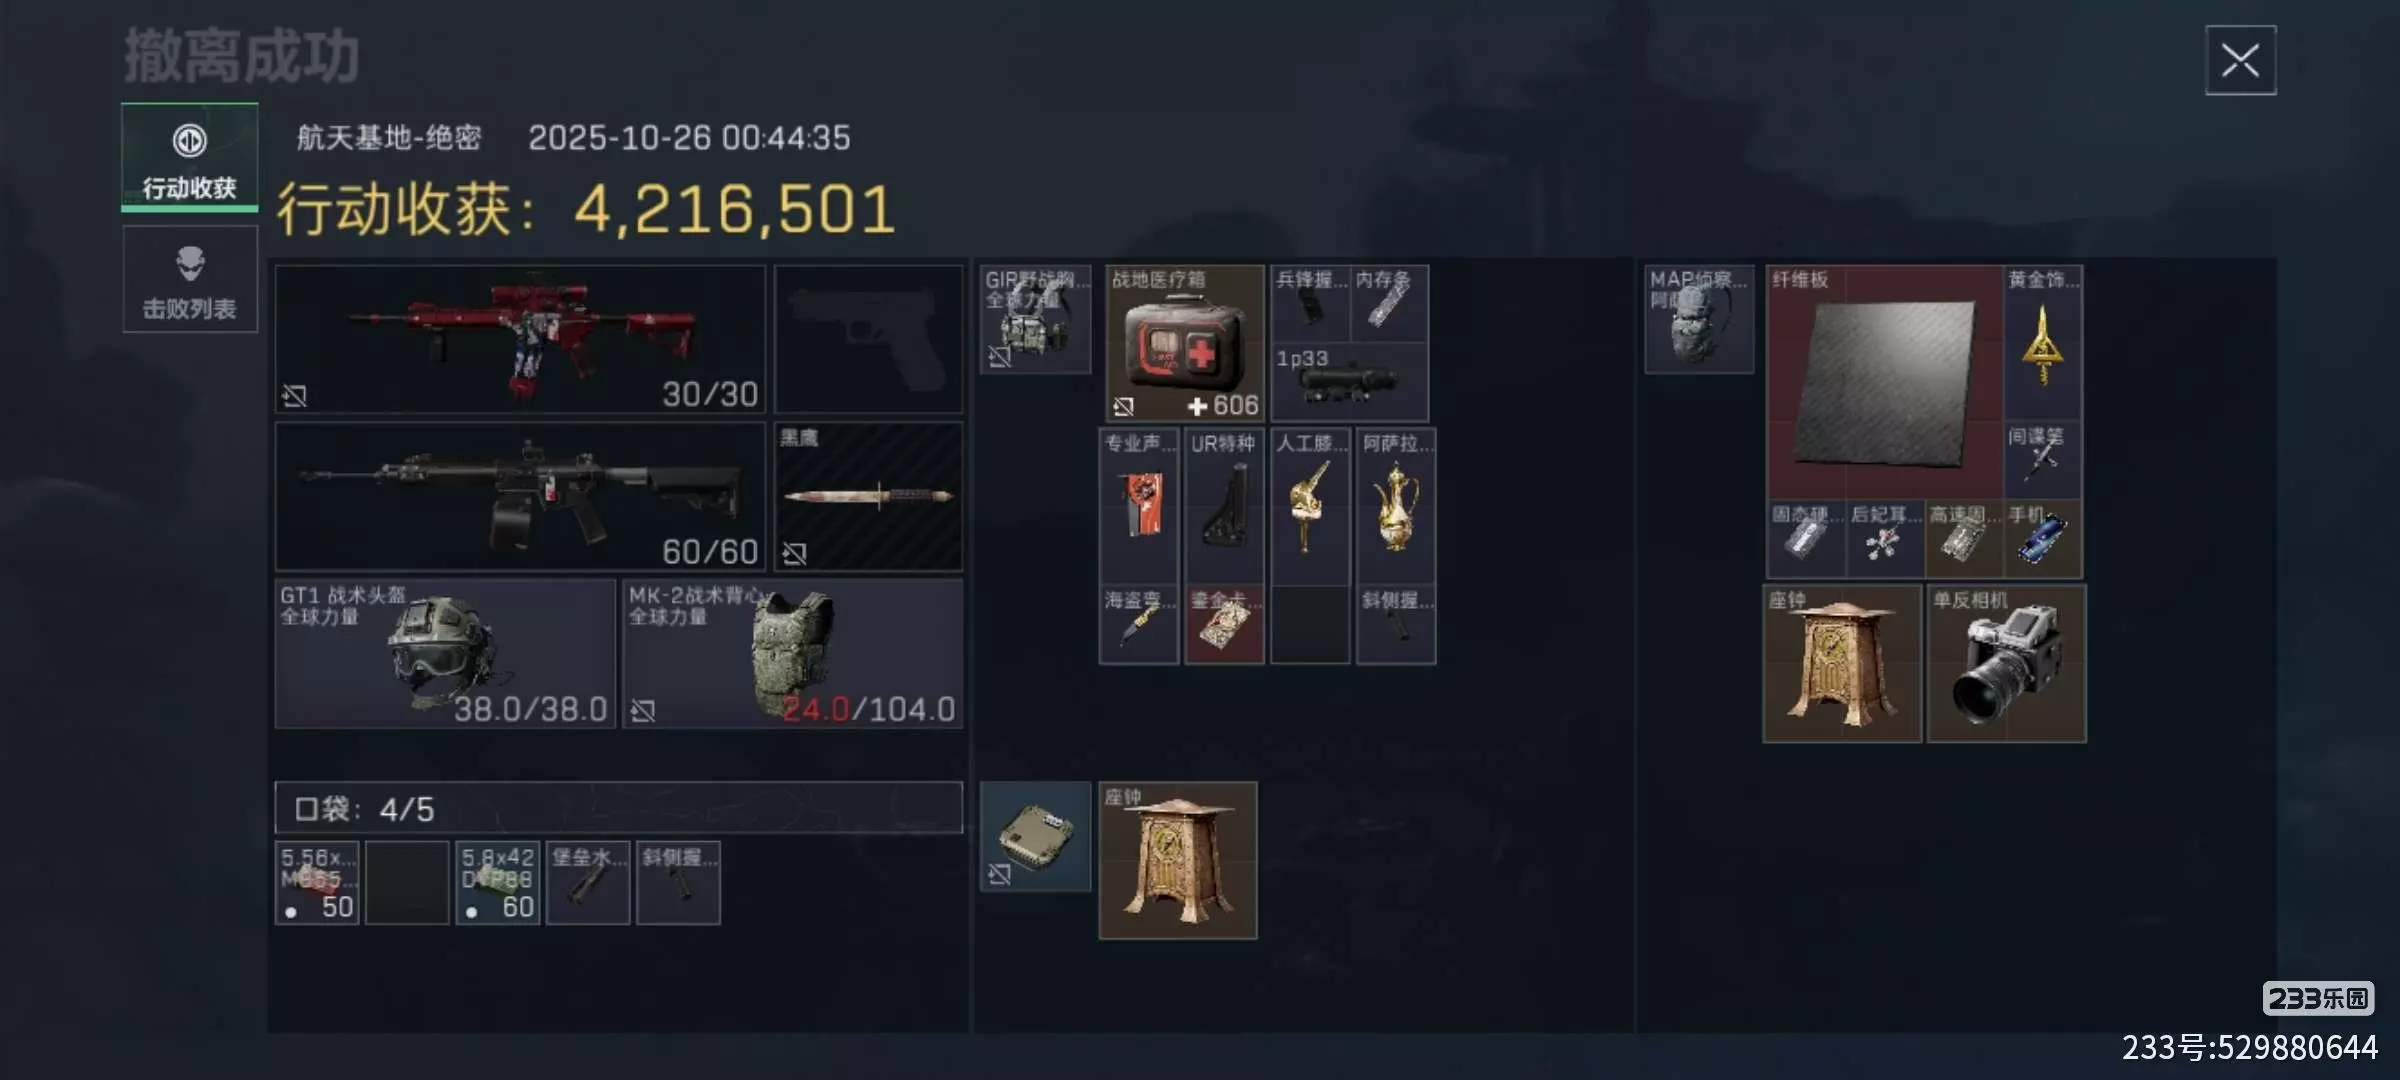This screenshot has width=2400, height=1080.
Task: Select the 5.8x42 ammo stack of 60
Action: [x=498, y=883]
